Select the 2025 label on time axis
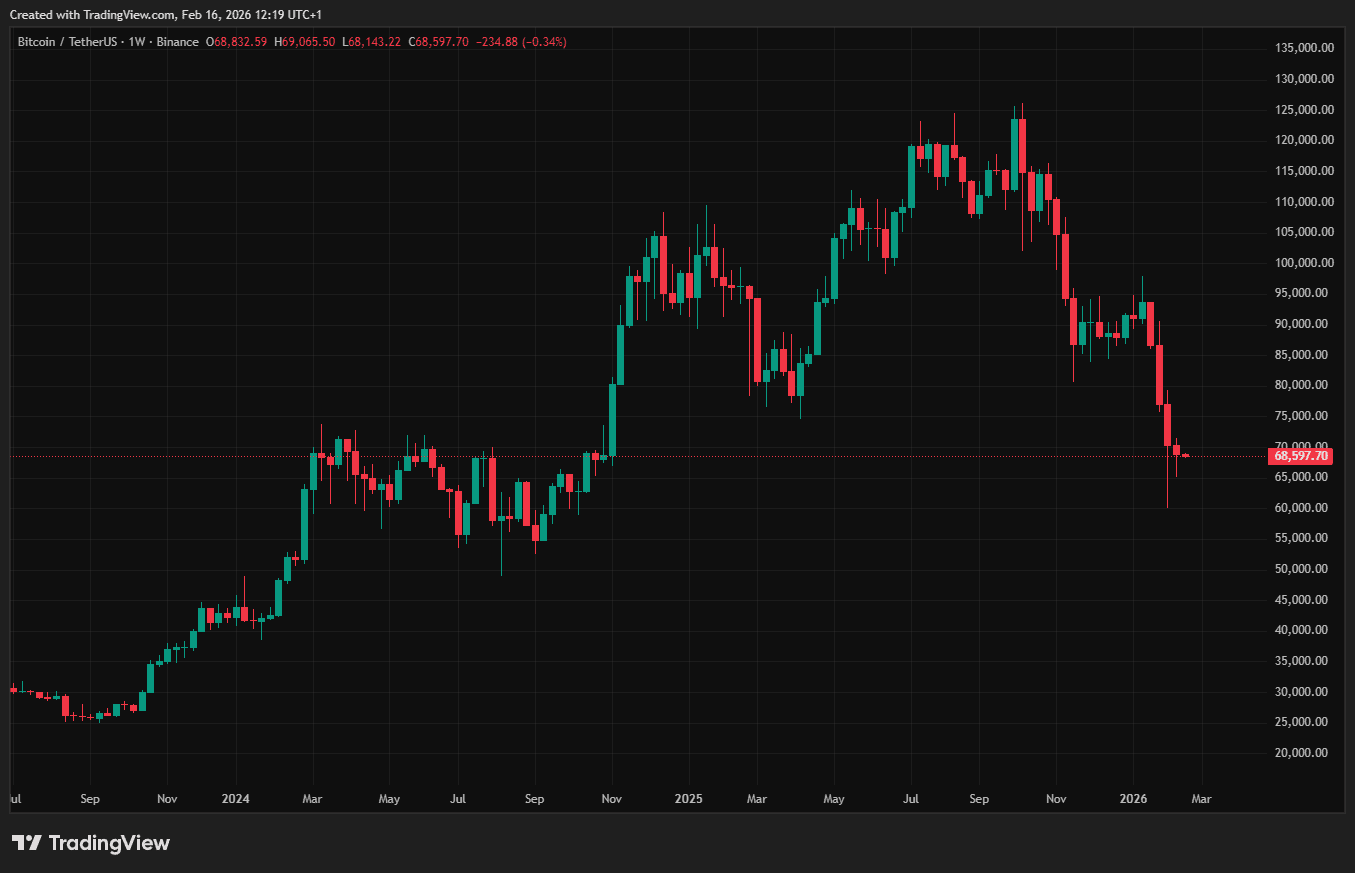Screen dimensions: 1355x873 (688, 799)
